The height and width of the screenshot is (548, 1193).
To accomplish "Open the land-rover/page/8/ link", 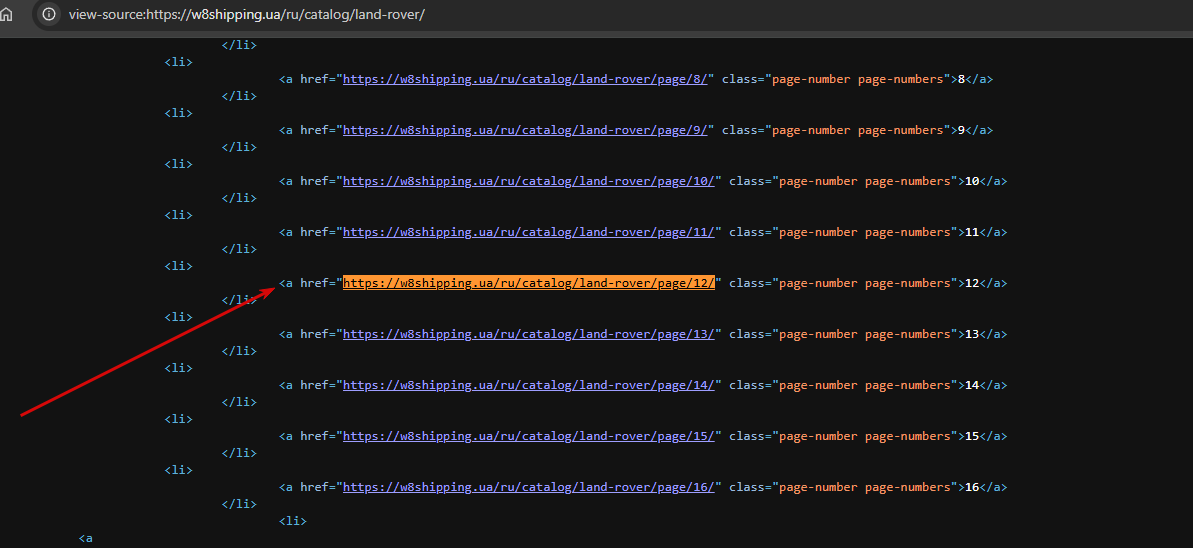I will pos(525,79).
